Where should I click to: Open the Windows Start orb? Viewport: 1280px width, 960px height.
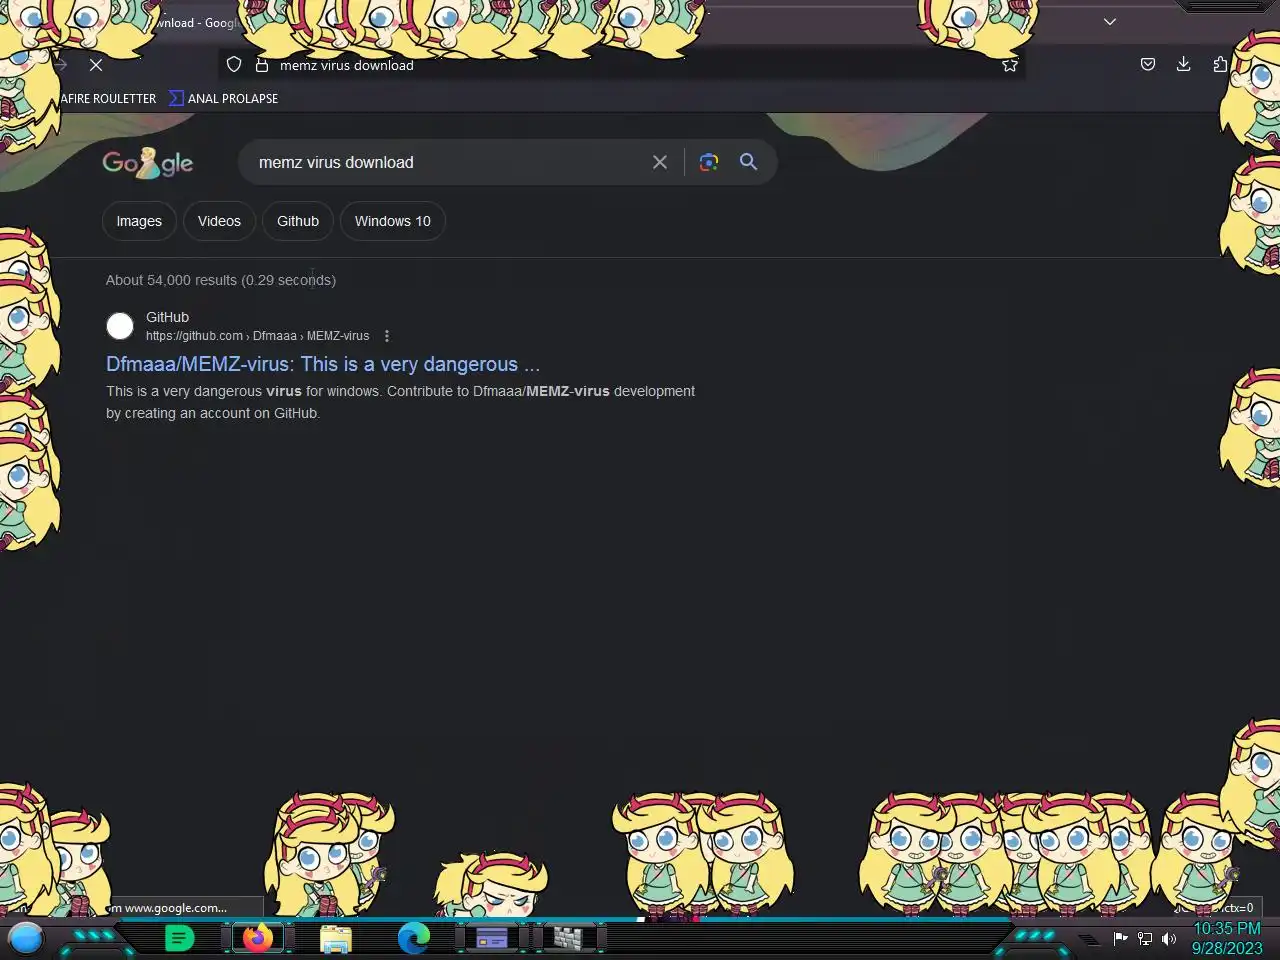(26, 938)
